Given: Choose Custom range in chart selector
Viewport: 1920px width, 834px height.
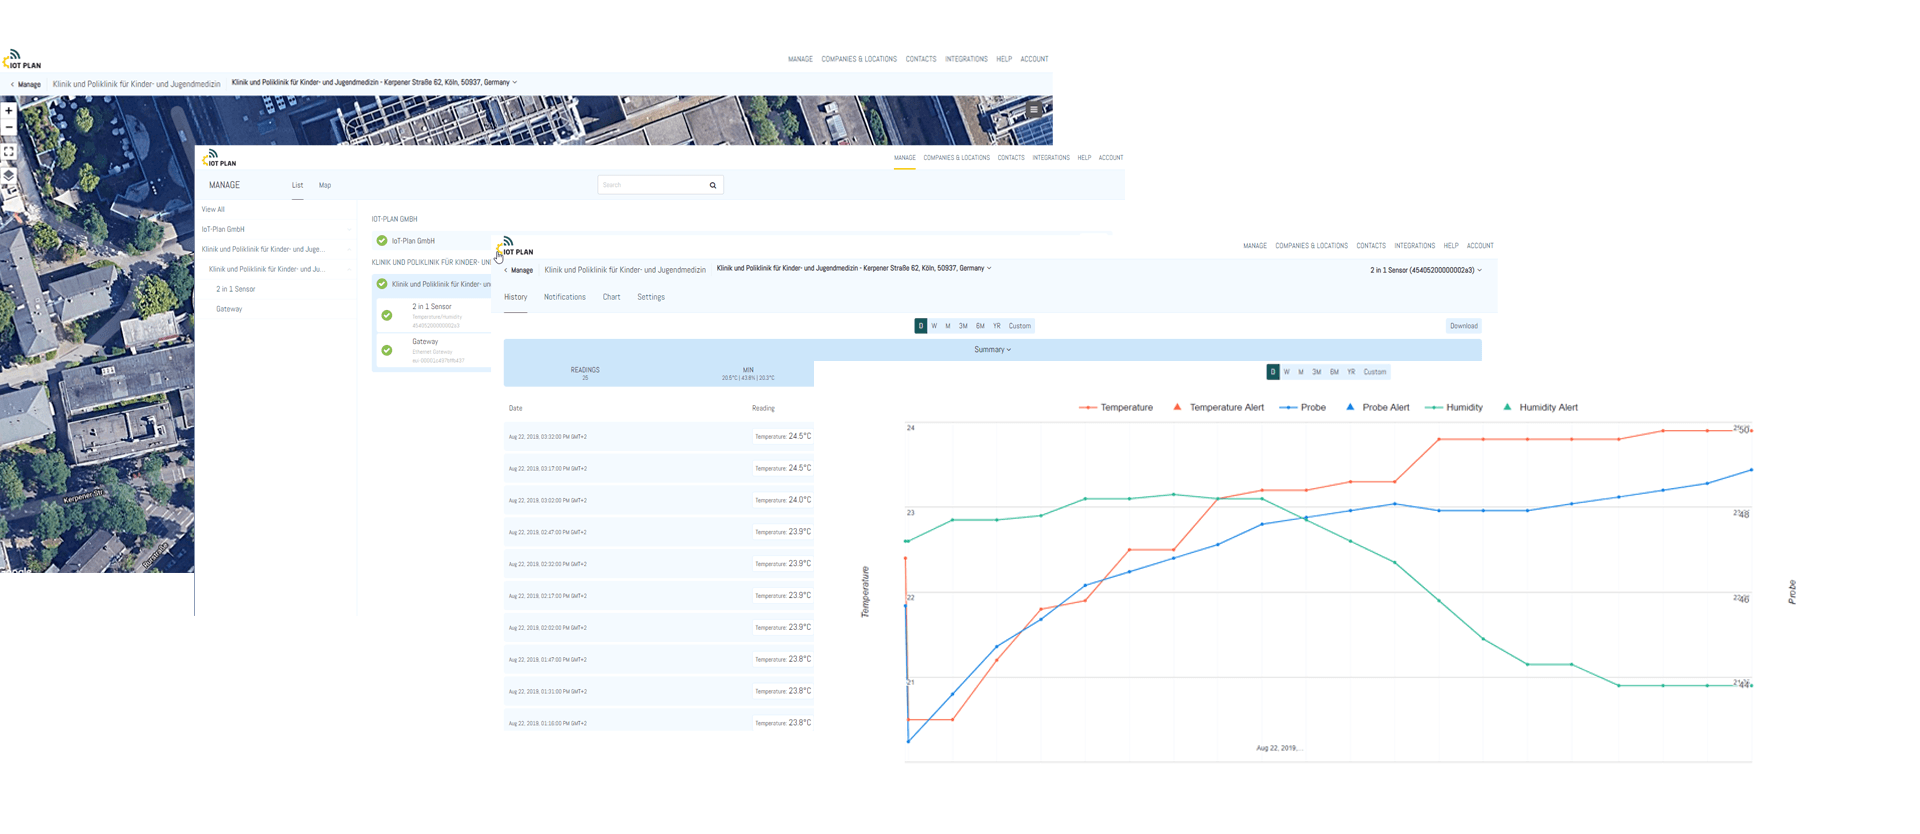Looking at the screenshot, I should (x=1375, y=372).
